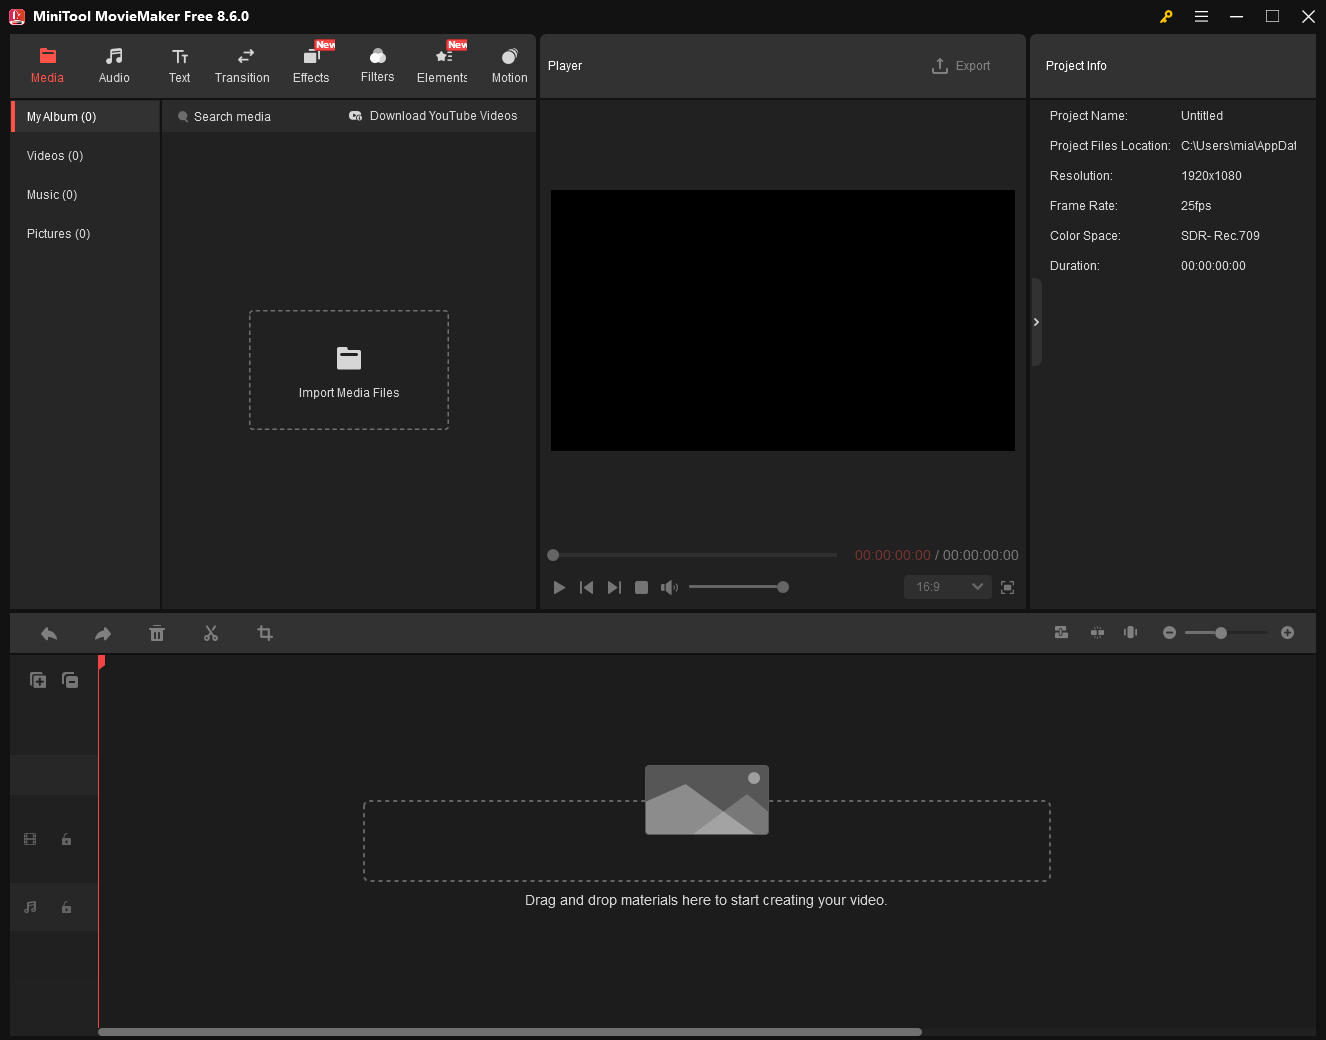This screenshot has width=1326, height=1040.
Task: Select Videos (0) category
Action: click(86, 156)
